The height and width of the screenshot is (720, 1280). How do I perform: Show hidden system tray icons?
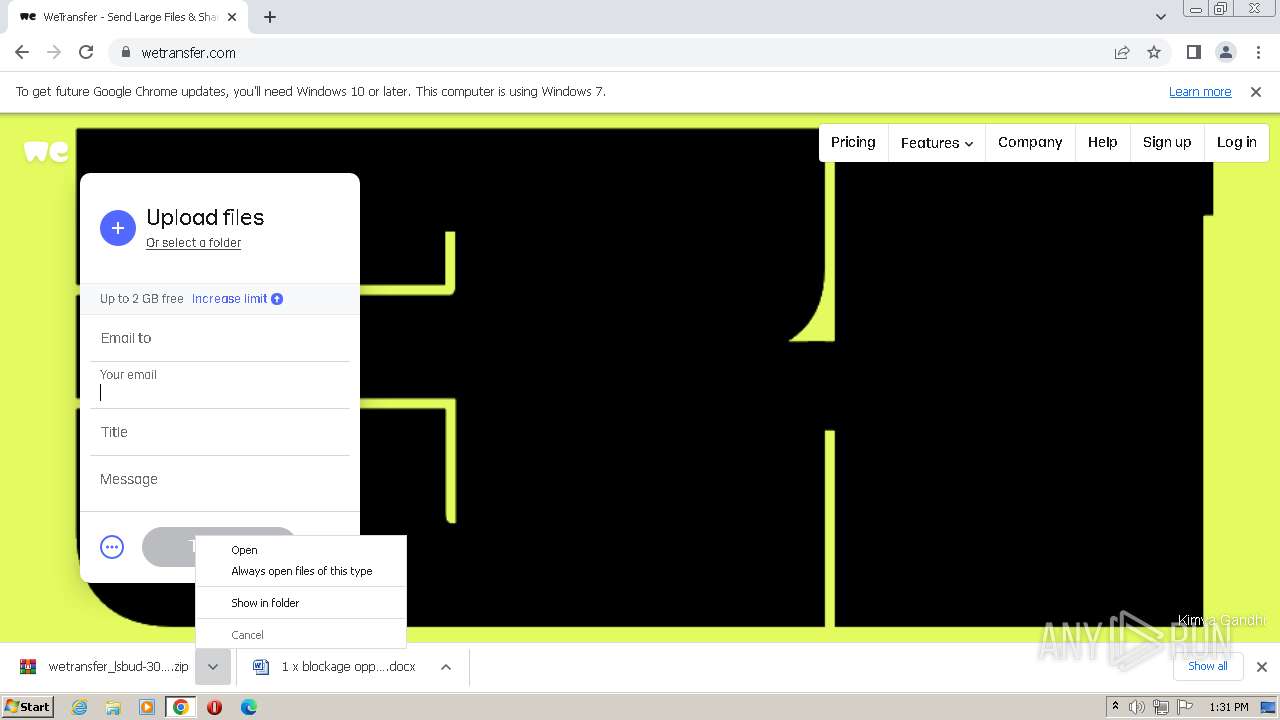1115,707
